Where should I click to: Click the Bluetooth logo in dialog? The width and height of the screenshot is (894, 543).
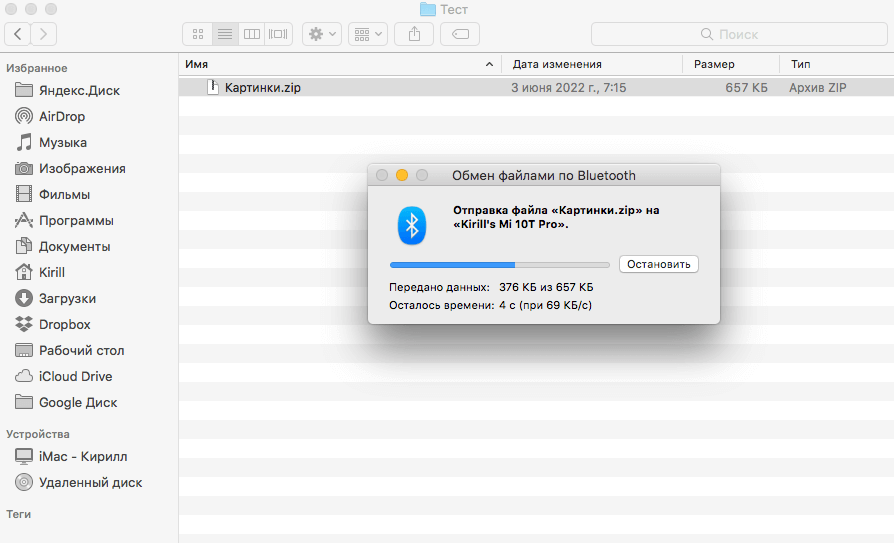412,226
